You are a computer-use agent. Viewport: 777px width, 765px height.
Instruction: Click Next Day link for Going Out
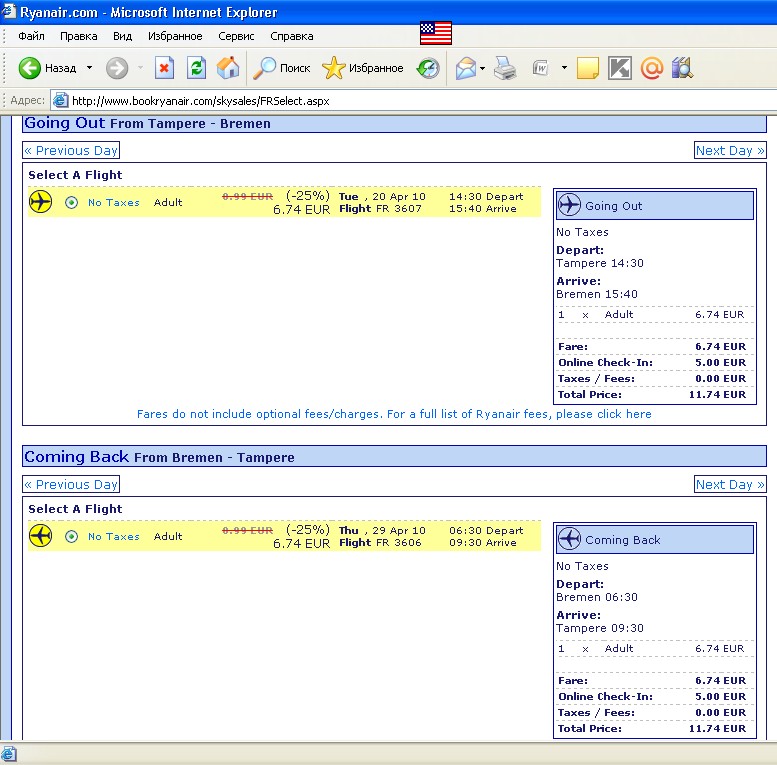tap(730, 150)
